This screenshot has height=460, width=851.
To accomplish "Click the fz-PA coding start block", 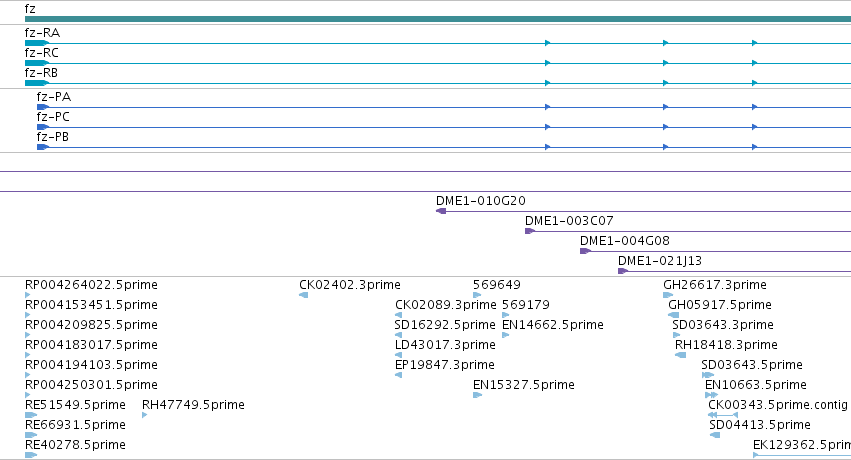I will (43, 107).
